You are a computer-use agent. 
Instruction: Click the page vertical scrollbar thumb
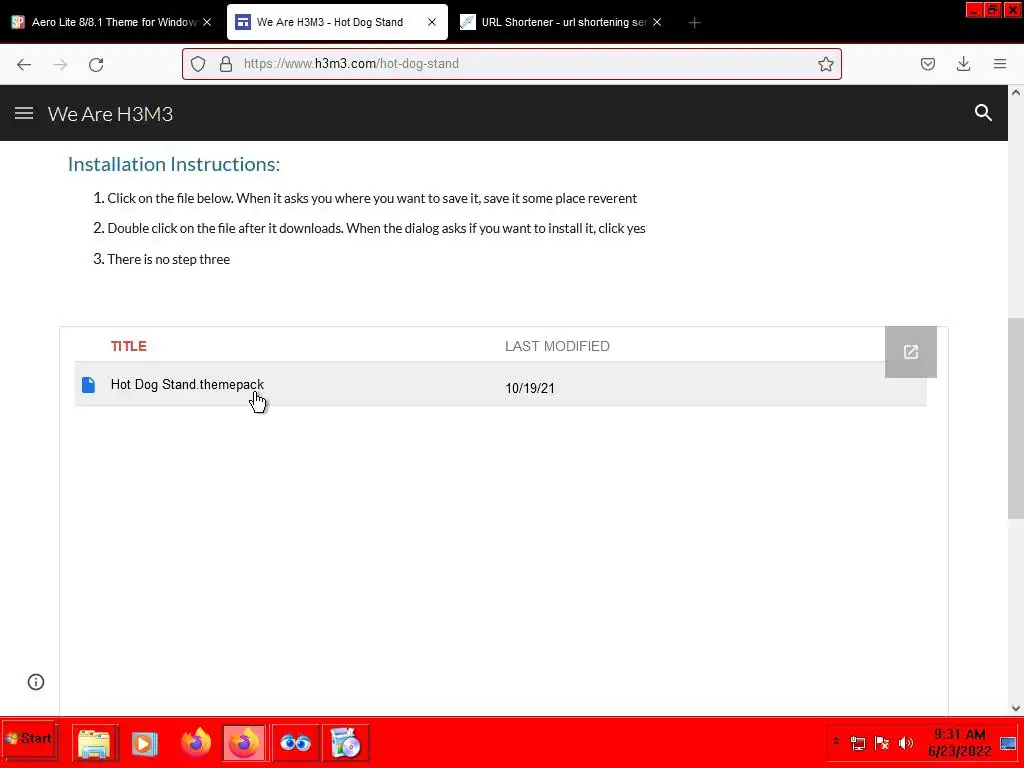pyautogui.click(x=1016, y=418)
